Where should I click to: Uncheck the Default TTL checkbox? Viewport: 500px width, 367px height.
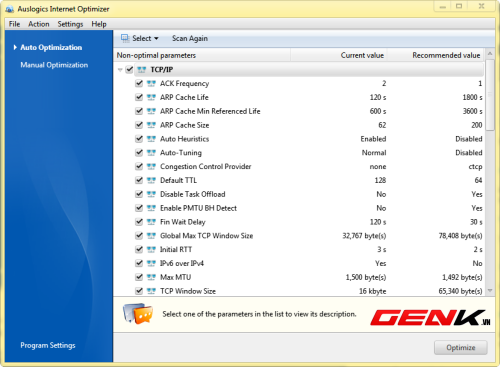tap(139, 180)
